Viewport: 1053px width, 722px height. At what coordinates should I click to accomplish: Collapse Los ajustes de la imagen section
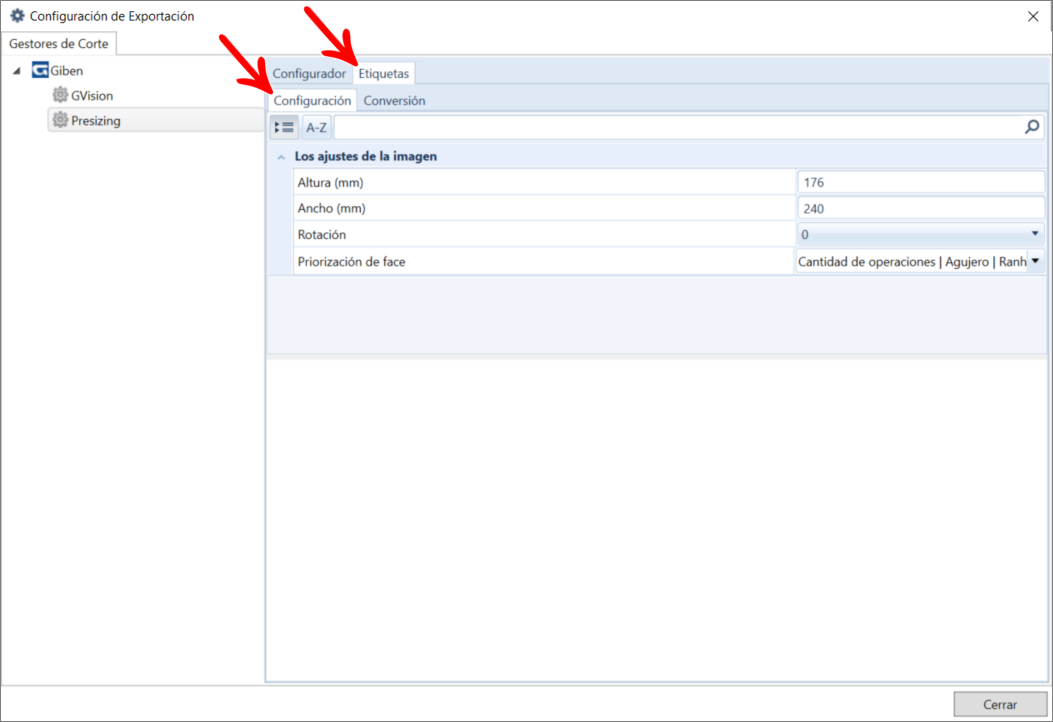tap(281, 156)
